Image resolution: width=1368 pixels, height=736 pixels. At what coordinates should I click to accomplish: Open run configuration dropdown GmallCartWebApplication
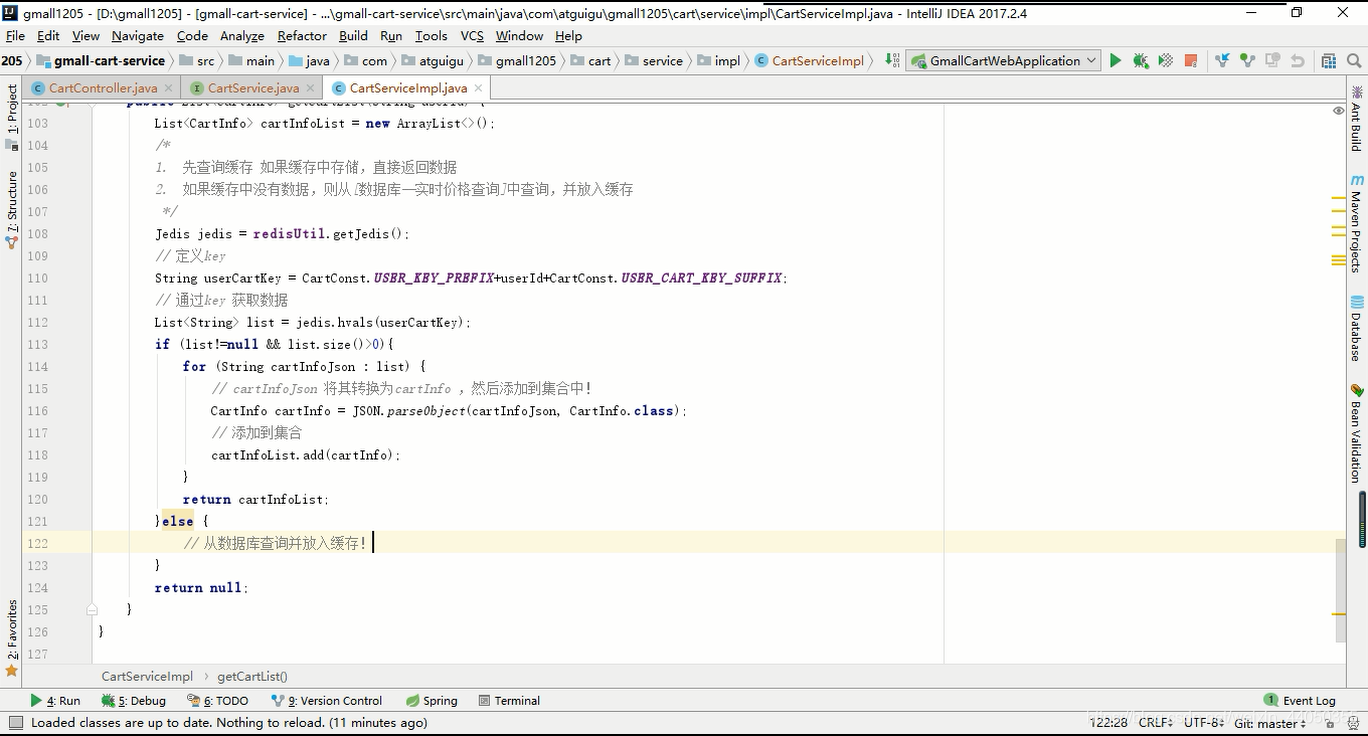coord(1004,61)
